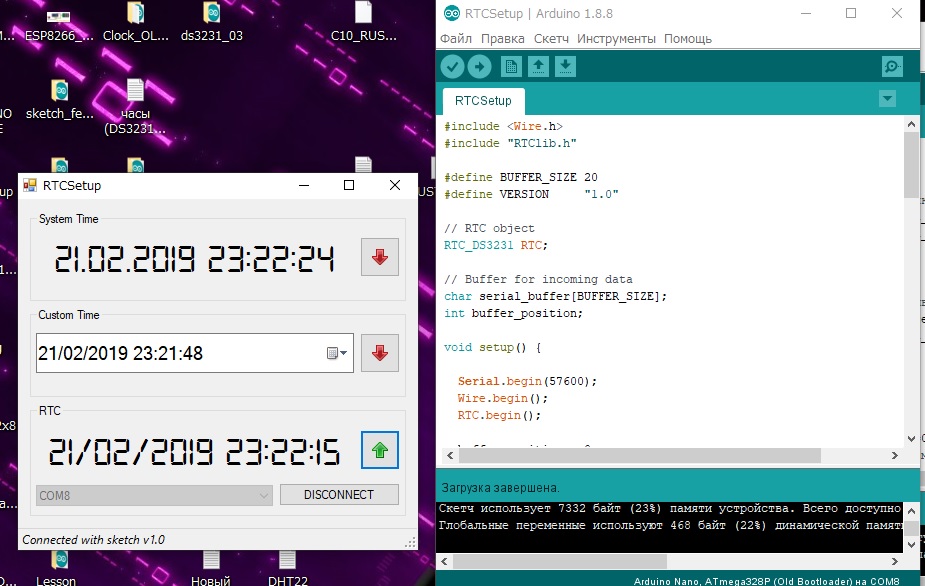Viewport: 925px width, 586px height.
Task: Click the Open sketch up-arrow icon
Action: (x=538, y=67)
